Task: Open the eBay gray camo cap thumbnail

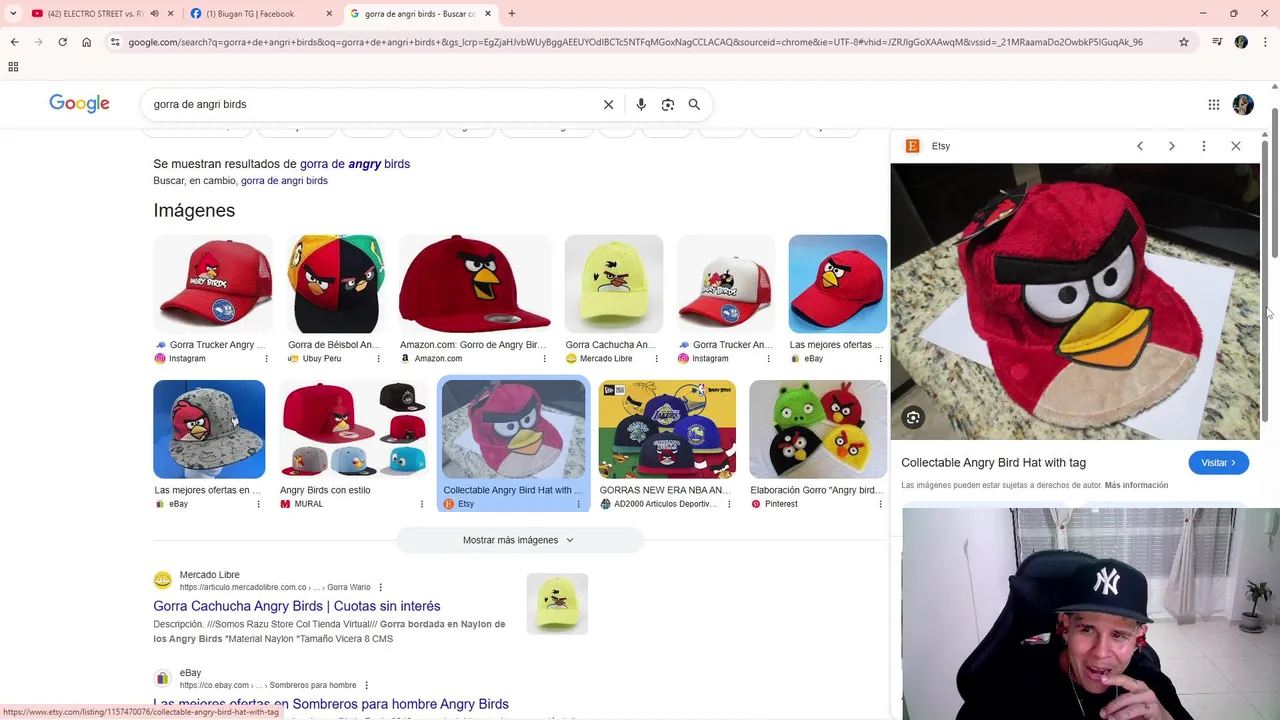Action: click(x=209, y=429)
